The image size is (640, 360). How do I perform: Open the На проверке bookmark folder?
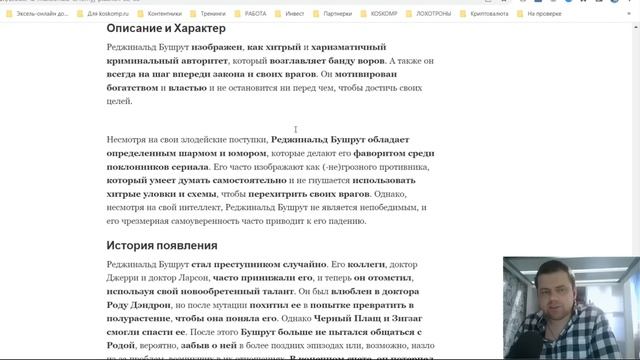click(540, 14)
